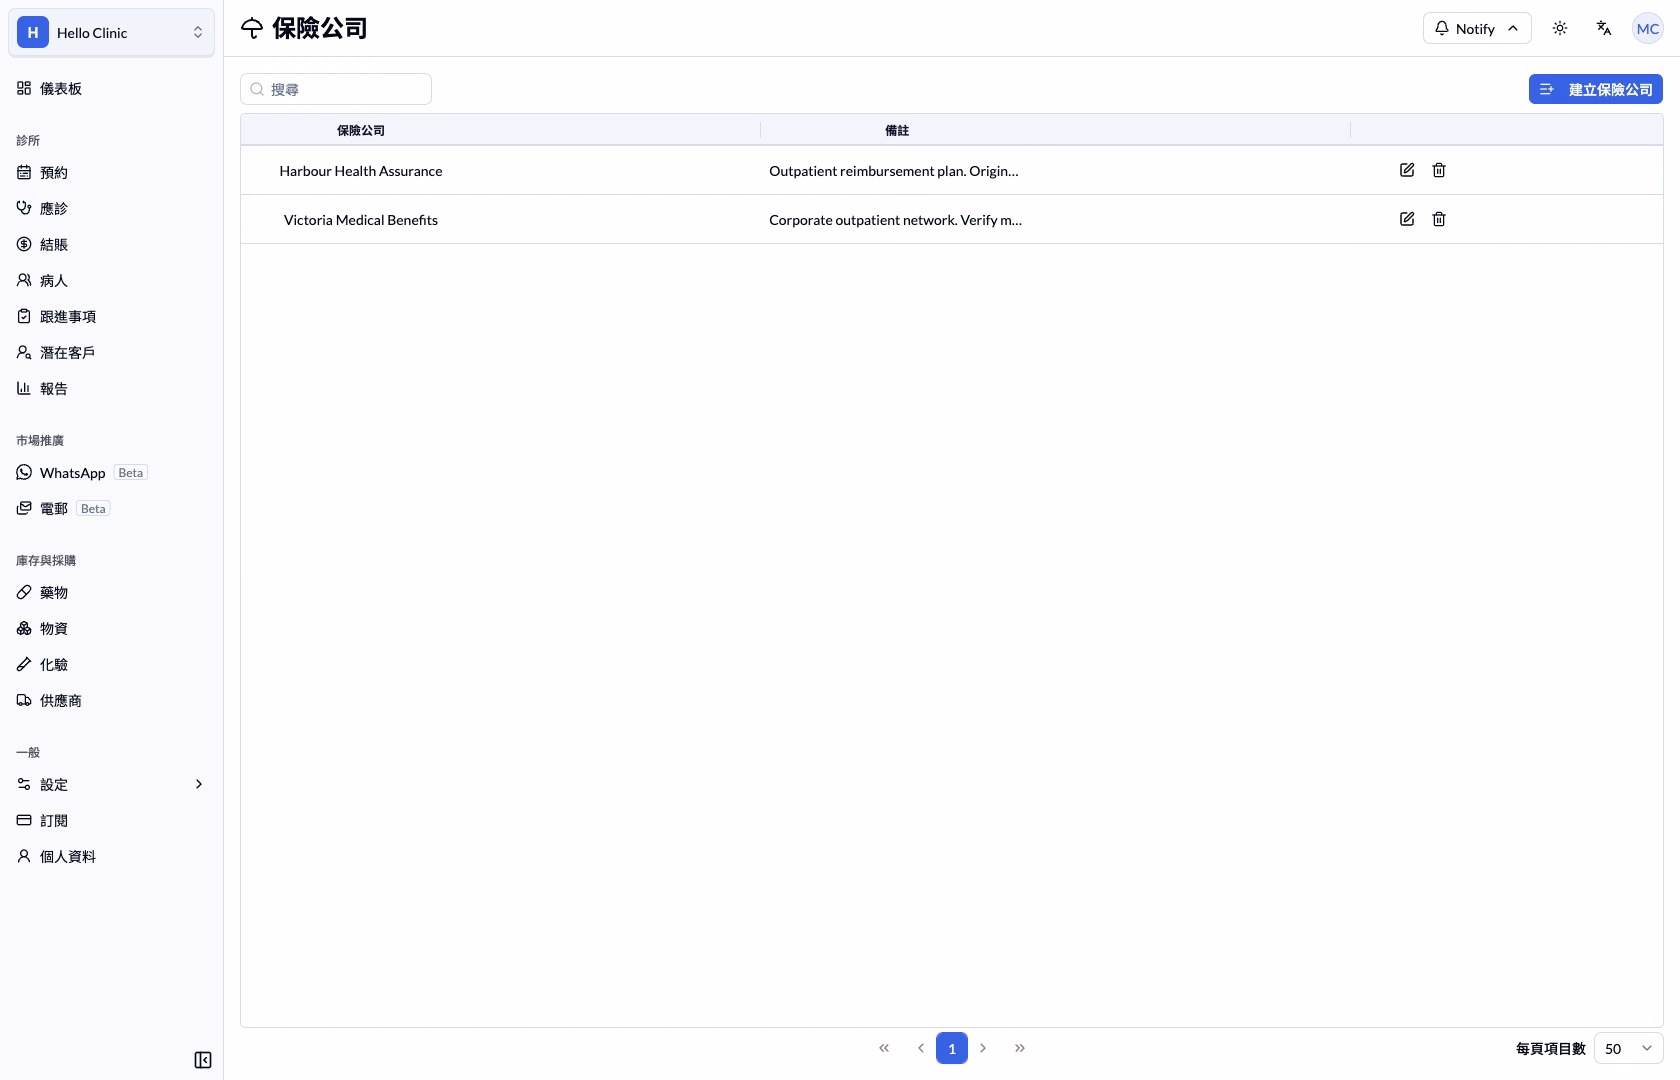1680x1080 pixels.
Task: Open 個人資料 profile in sidebar
Action: pos(111,856)
